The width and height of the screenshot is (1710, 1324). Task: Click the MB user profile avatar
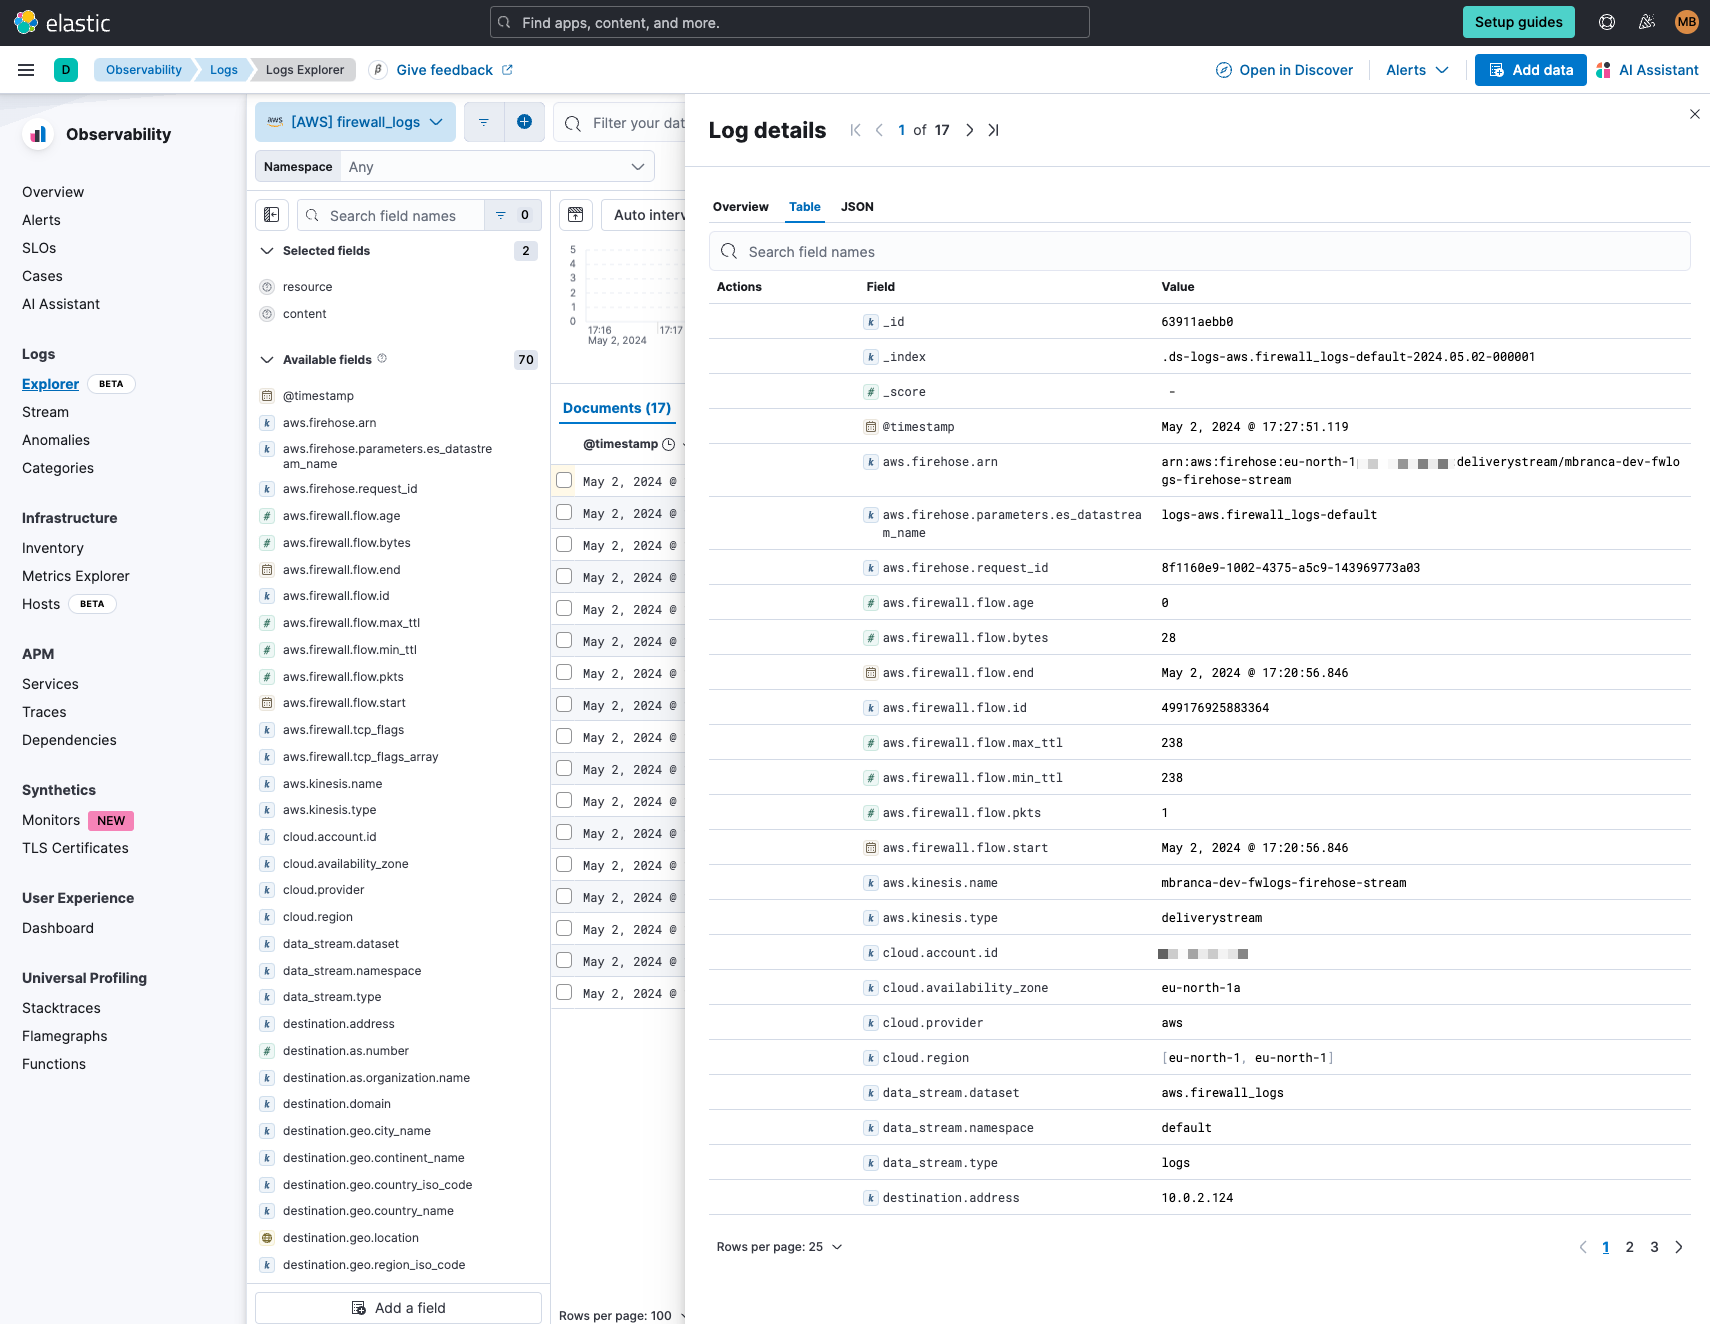click(1687, 21)
